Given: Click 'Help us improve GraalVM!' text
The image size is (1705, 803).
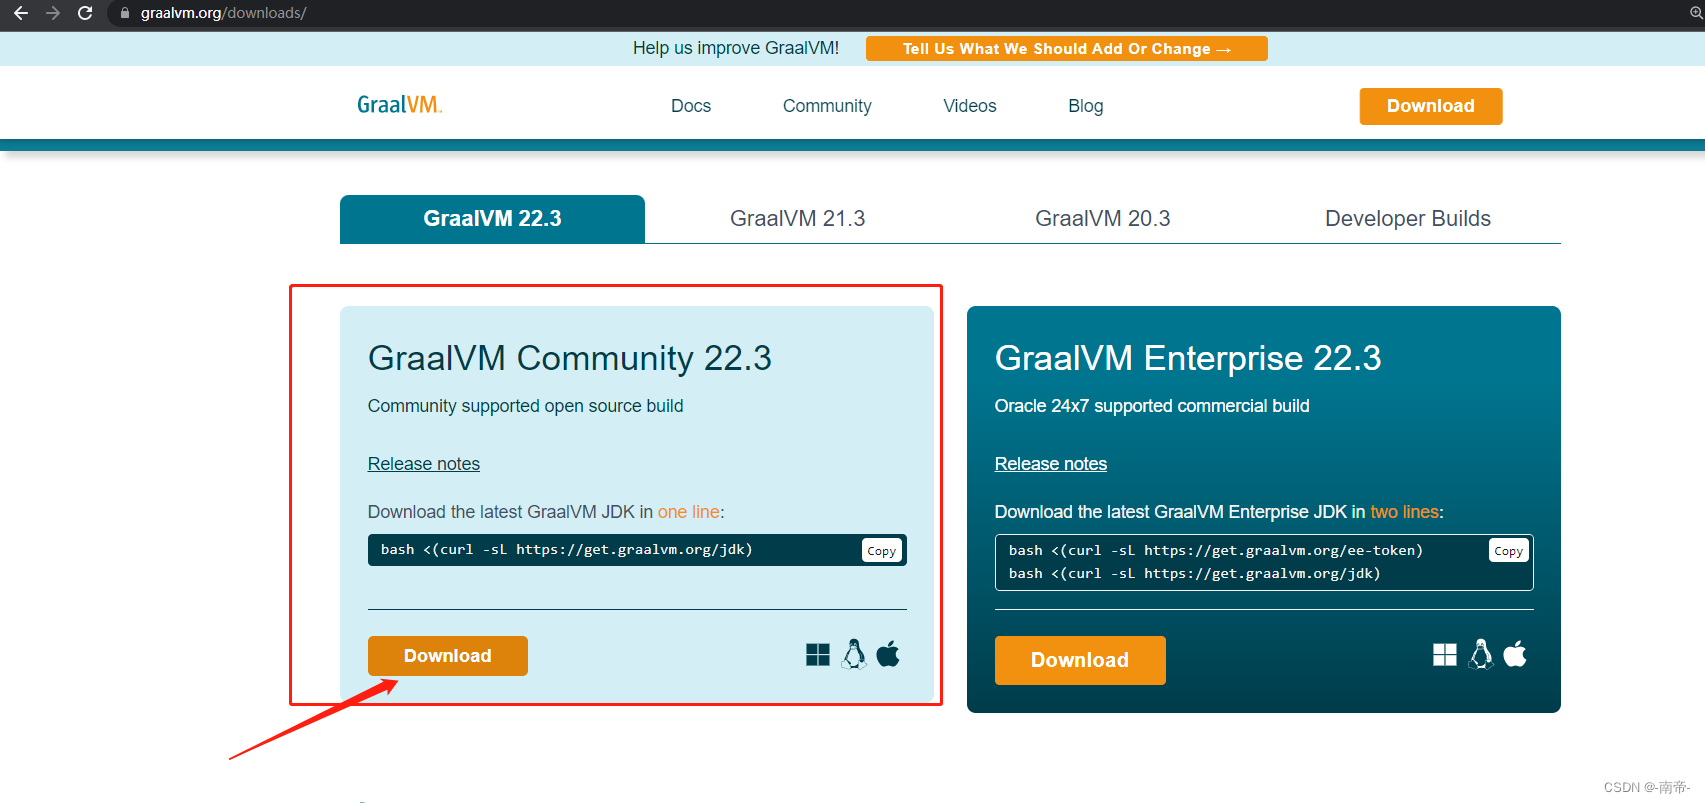Looking at the screenshot, I should click(x=736, y=48).
